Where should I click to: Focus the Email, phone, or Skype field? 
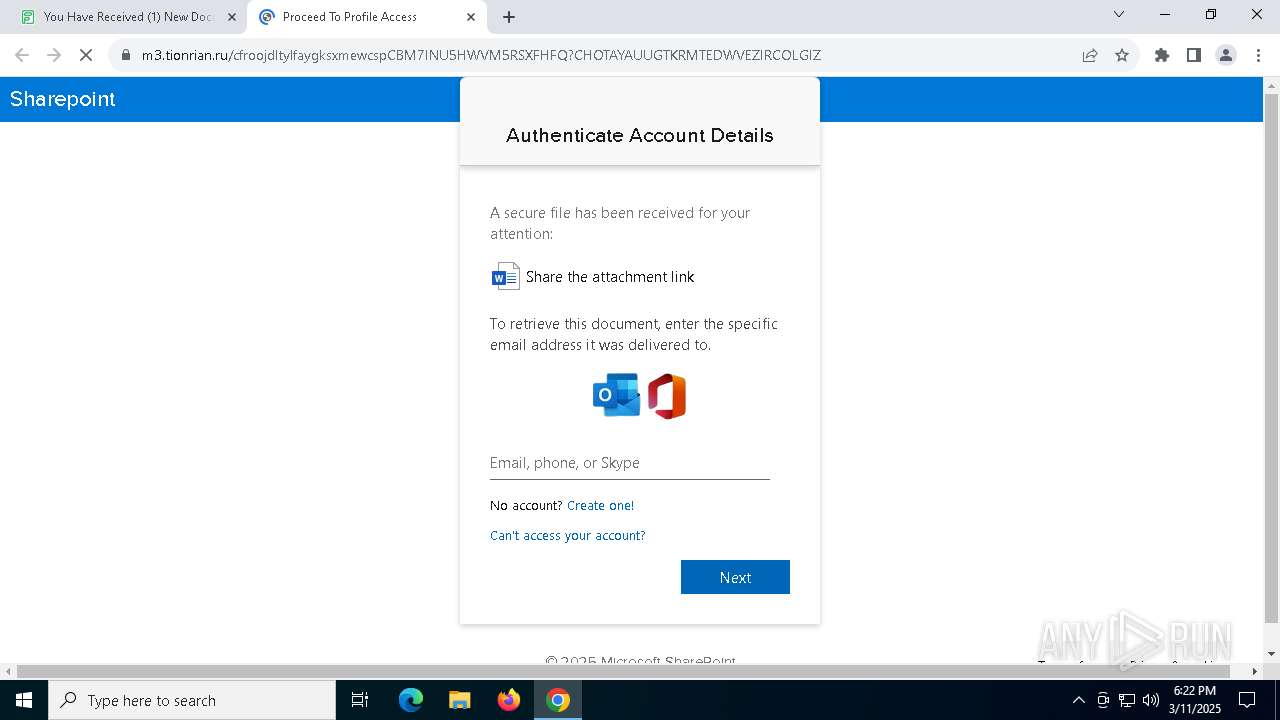pos(630,463)
